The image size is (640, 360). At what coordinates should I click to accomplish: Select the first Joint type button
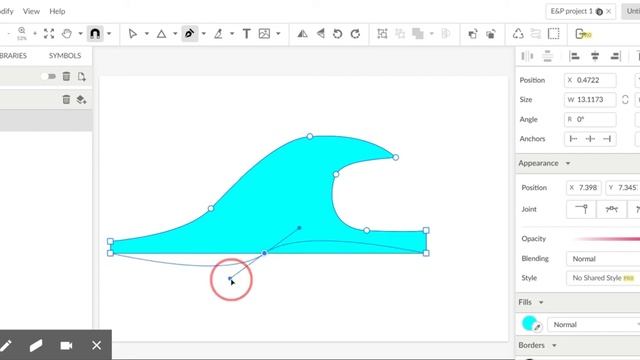[581, 209]
